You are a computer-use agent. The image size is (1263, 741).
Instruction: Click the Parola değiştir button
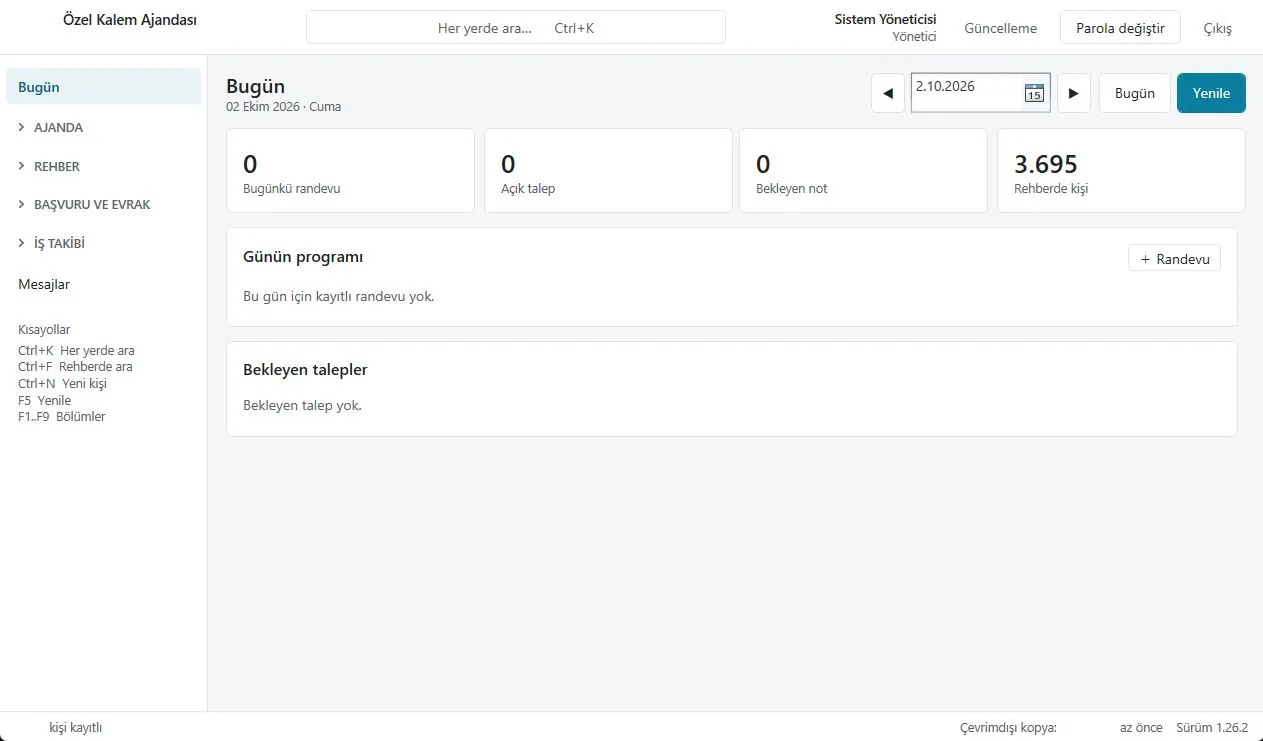point(1120,28)
